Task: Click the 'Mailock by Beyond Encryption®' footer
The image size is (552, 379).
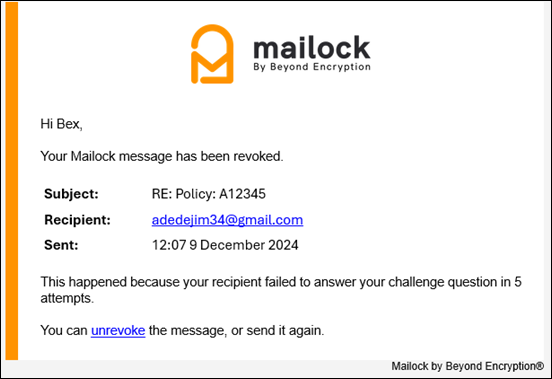Action: [x=468, y=366]
